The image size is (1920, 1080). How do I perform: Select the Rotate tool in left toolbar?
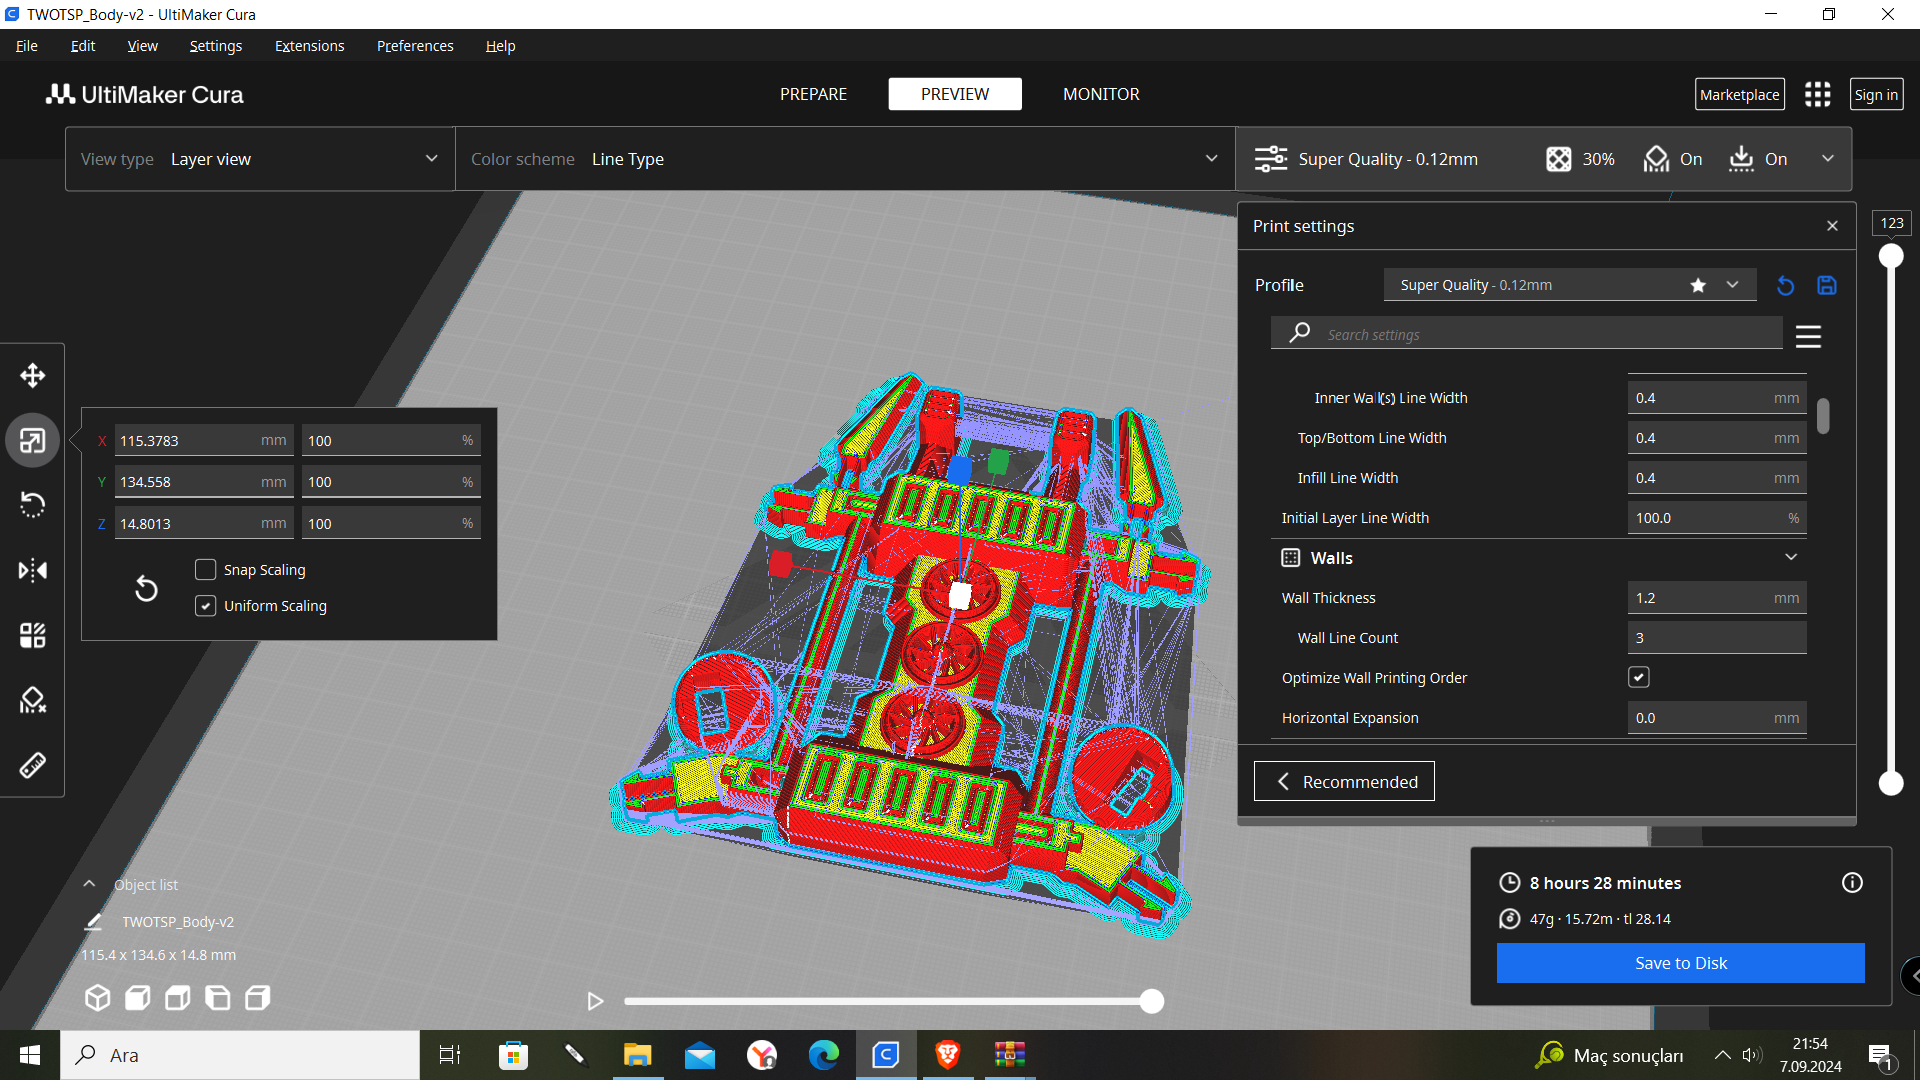coord(33,505)
